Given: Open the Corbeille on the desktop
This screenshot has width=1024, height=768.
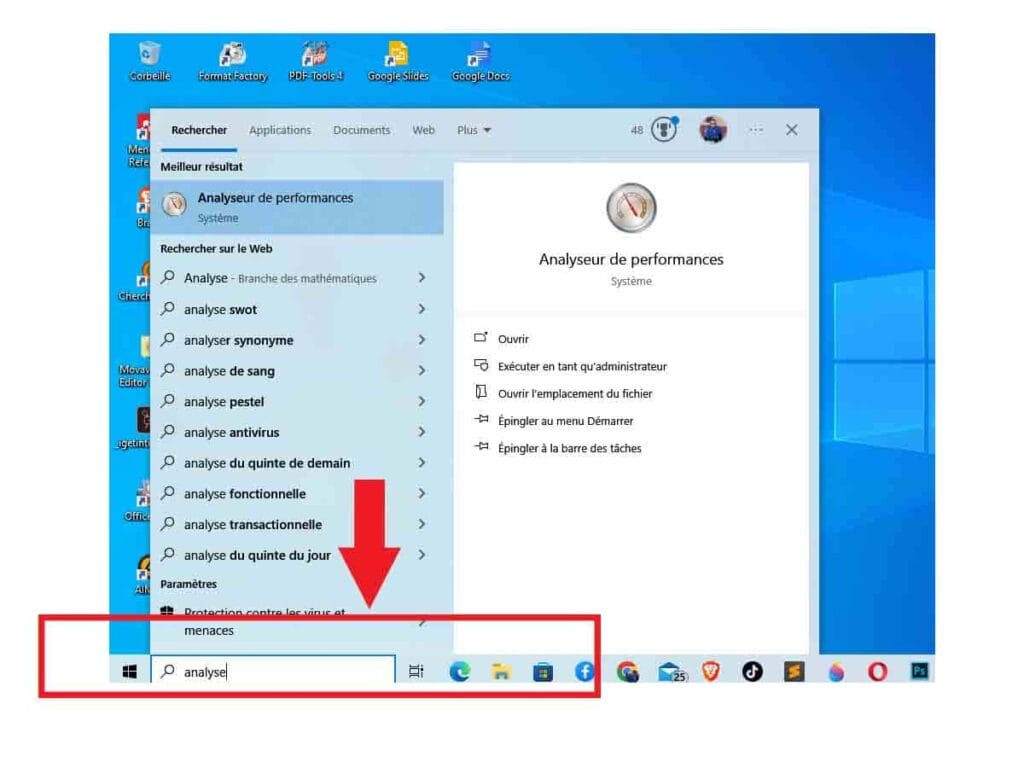Looking at the screenshot, I should click(x=148, y=55).
